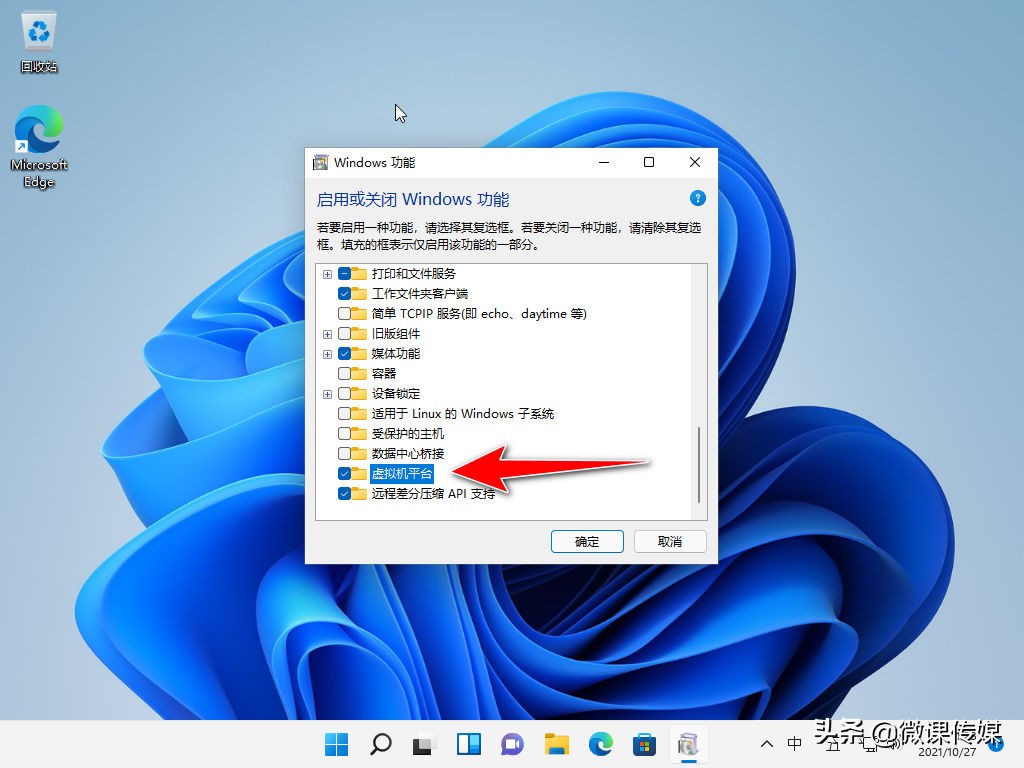The image size is (1024, 768).
Task: Launch Microsoft Edge from the taskbar
Action: [x=600, y=744]
